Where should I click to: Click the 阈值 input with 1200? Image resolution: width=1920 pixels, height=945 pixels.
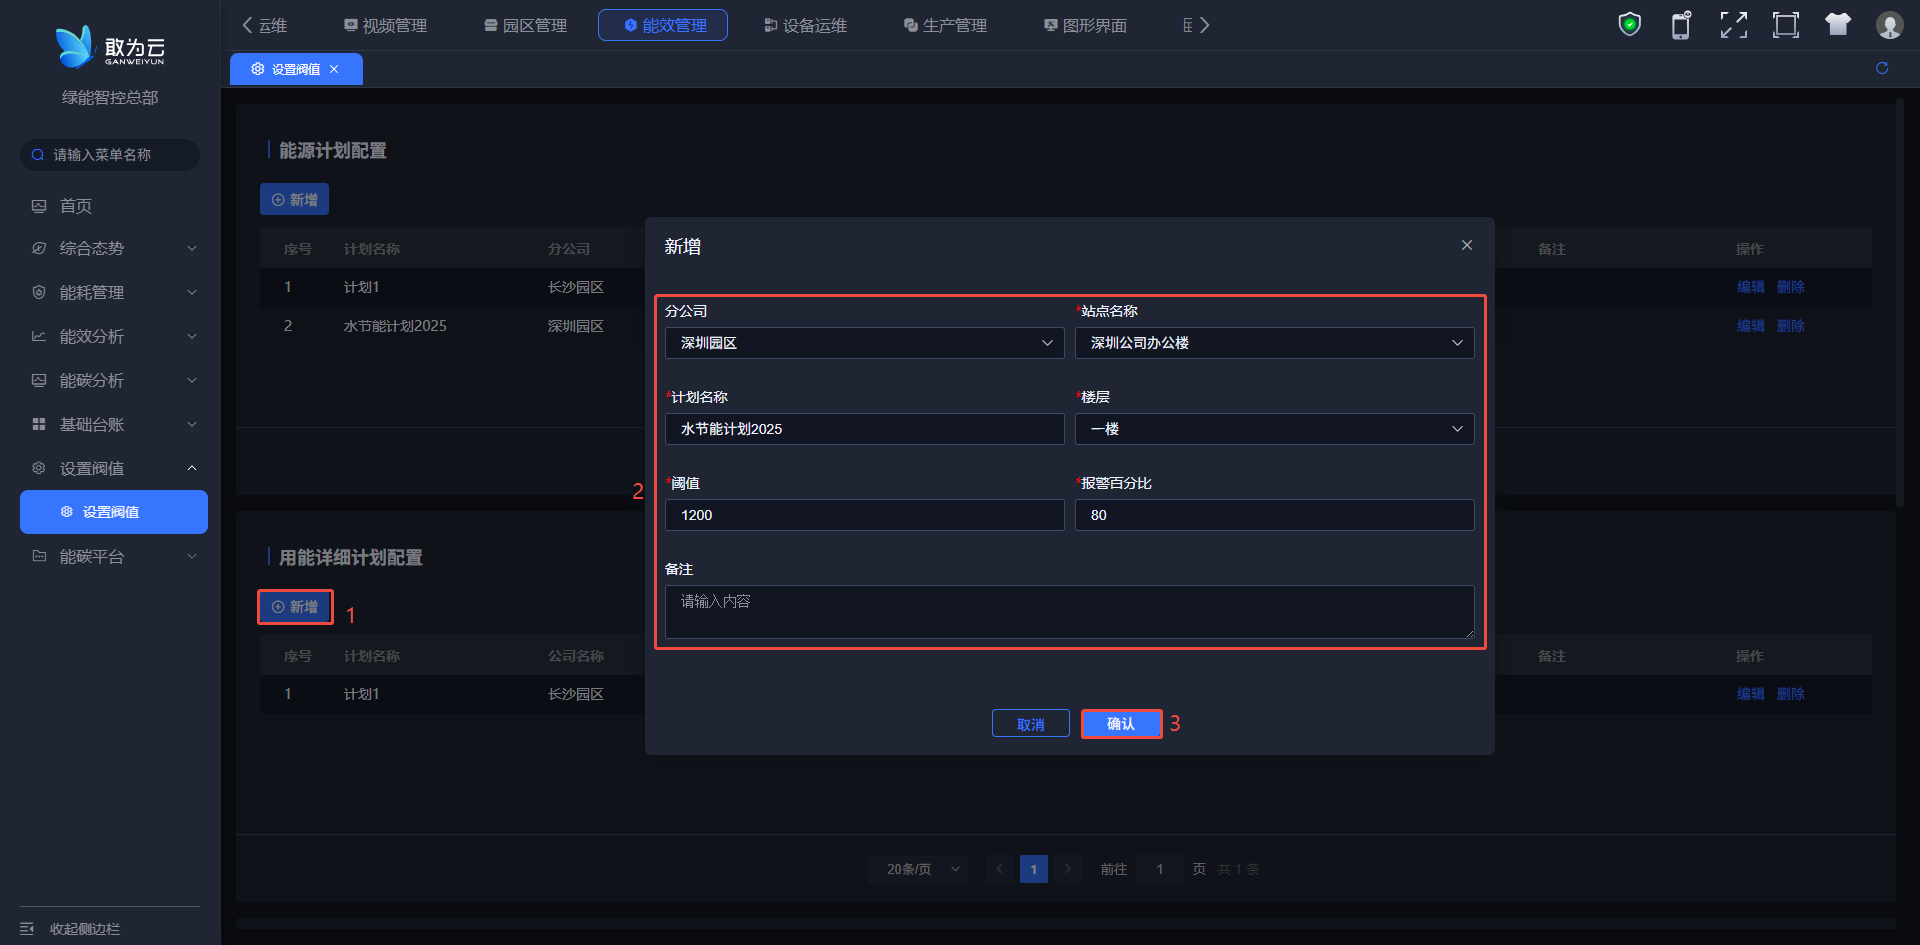point(865,515)
